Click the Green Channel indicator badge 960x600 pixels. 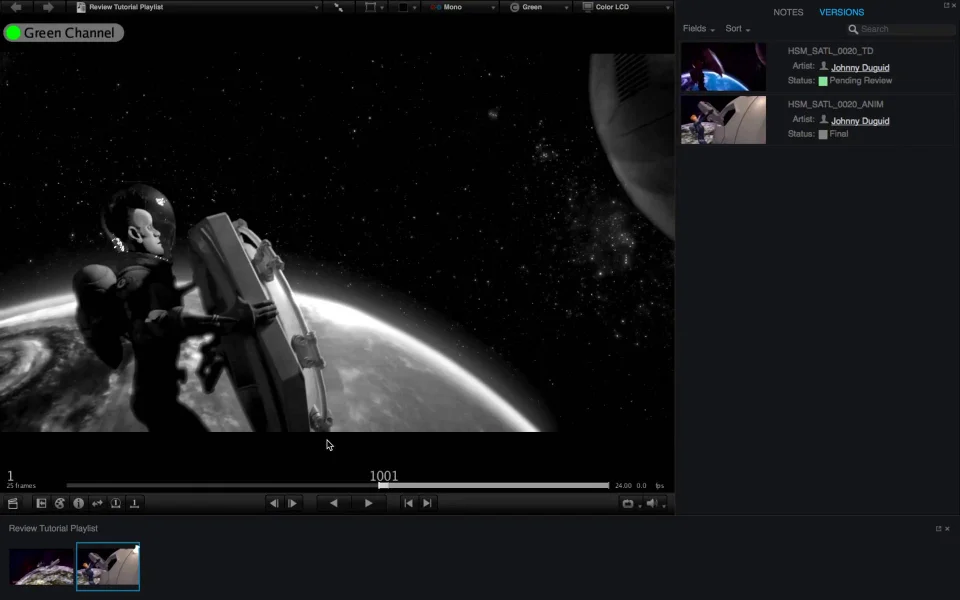(x=64, y=33)
